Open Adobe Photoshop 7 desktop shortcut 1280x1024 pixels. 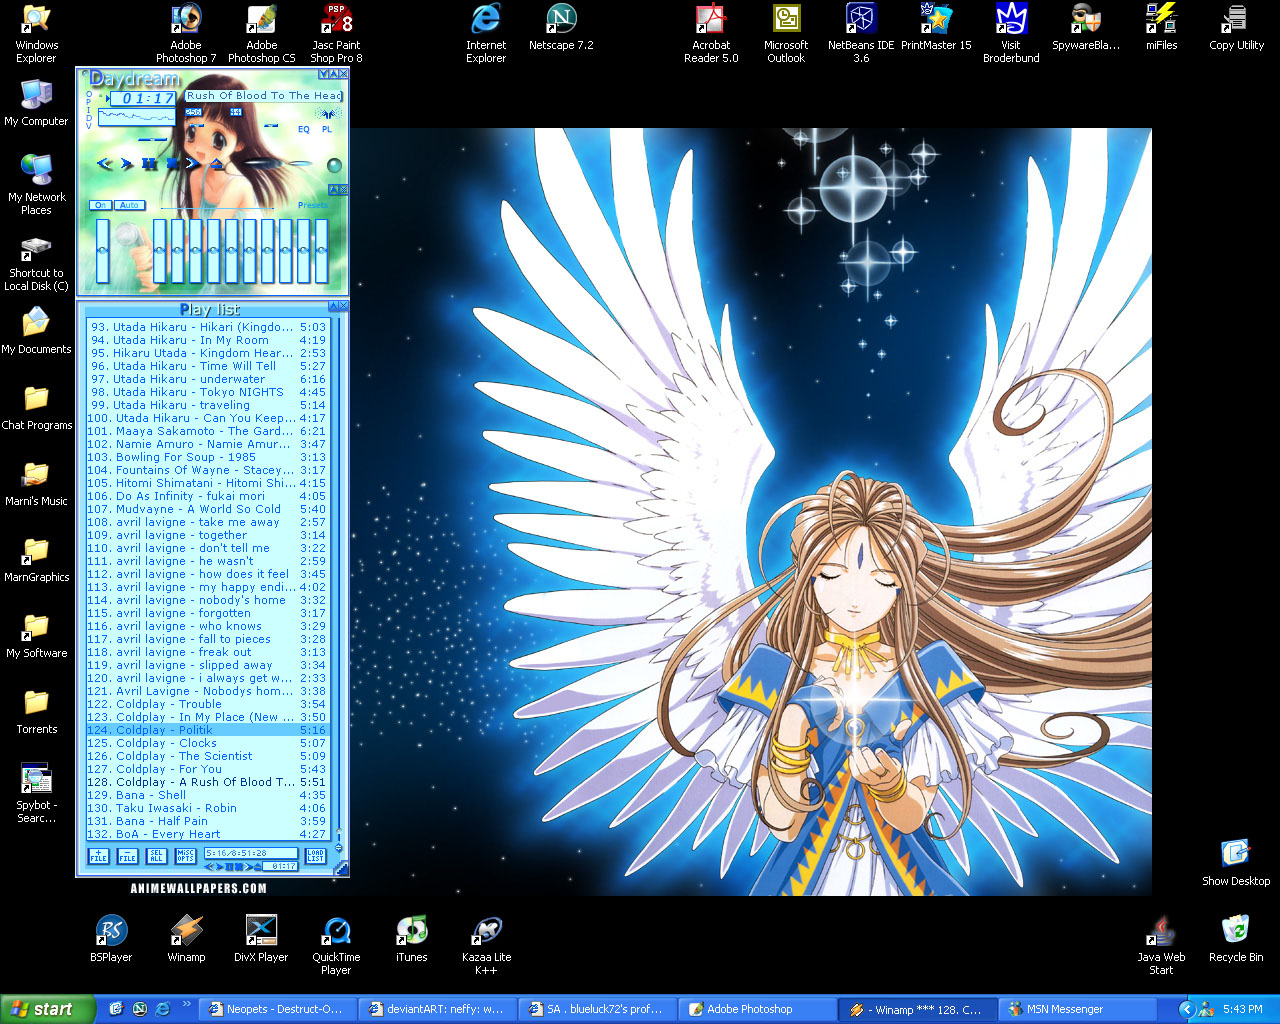(x=185, y=33)
